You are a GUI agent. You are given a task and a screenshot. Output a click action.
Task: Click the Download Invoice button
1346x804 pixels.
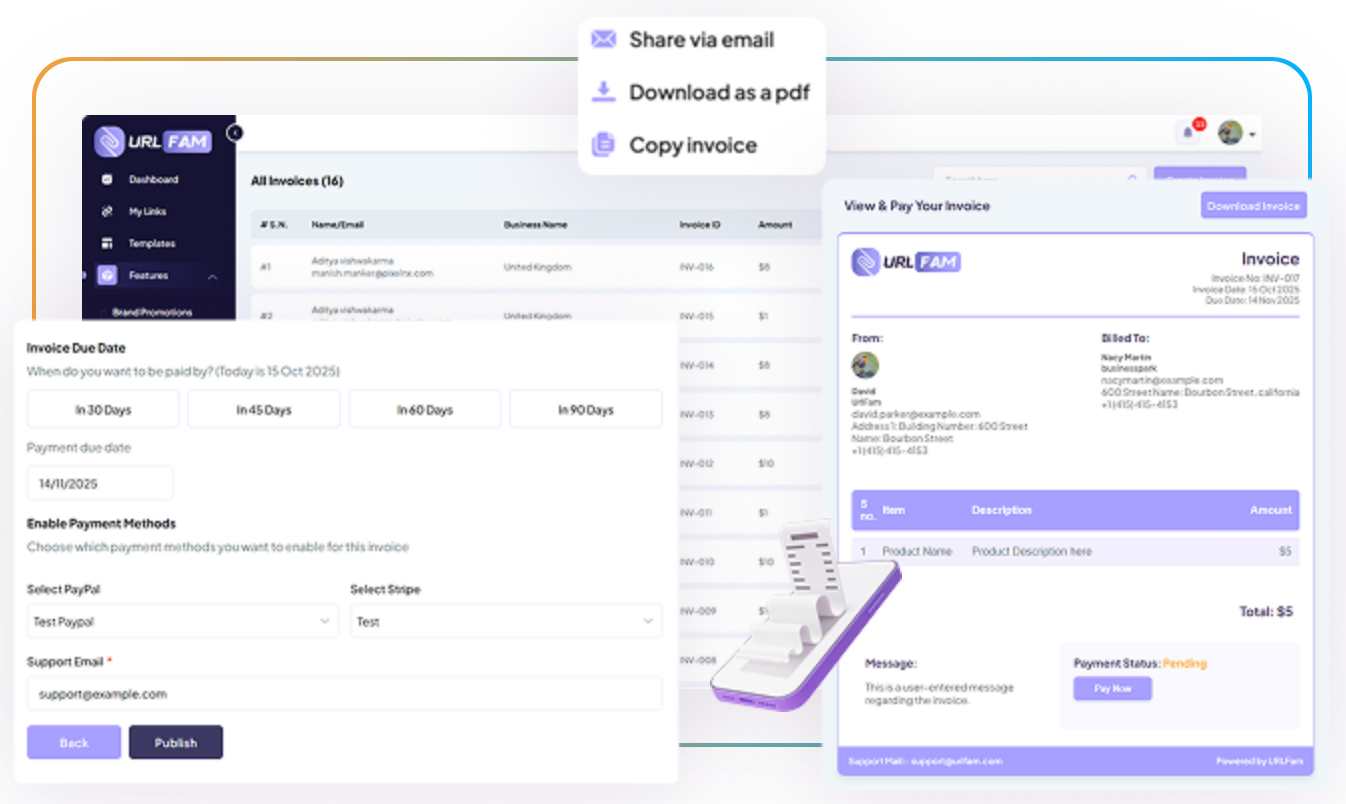point(1253,206)
